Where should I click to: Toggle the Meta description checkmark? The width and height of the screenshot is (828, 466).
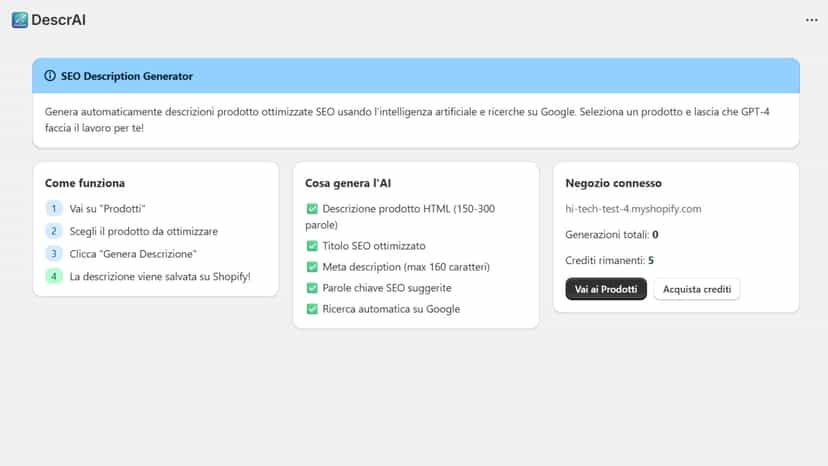312,267
